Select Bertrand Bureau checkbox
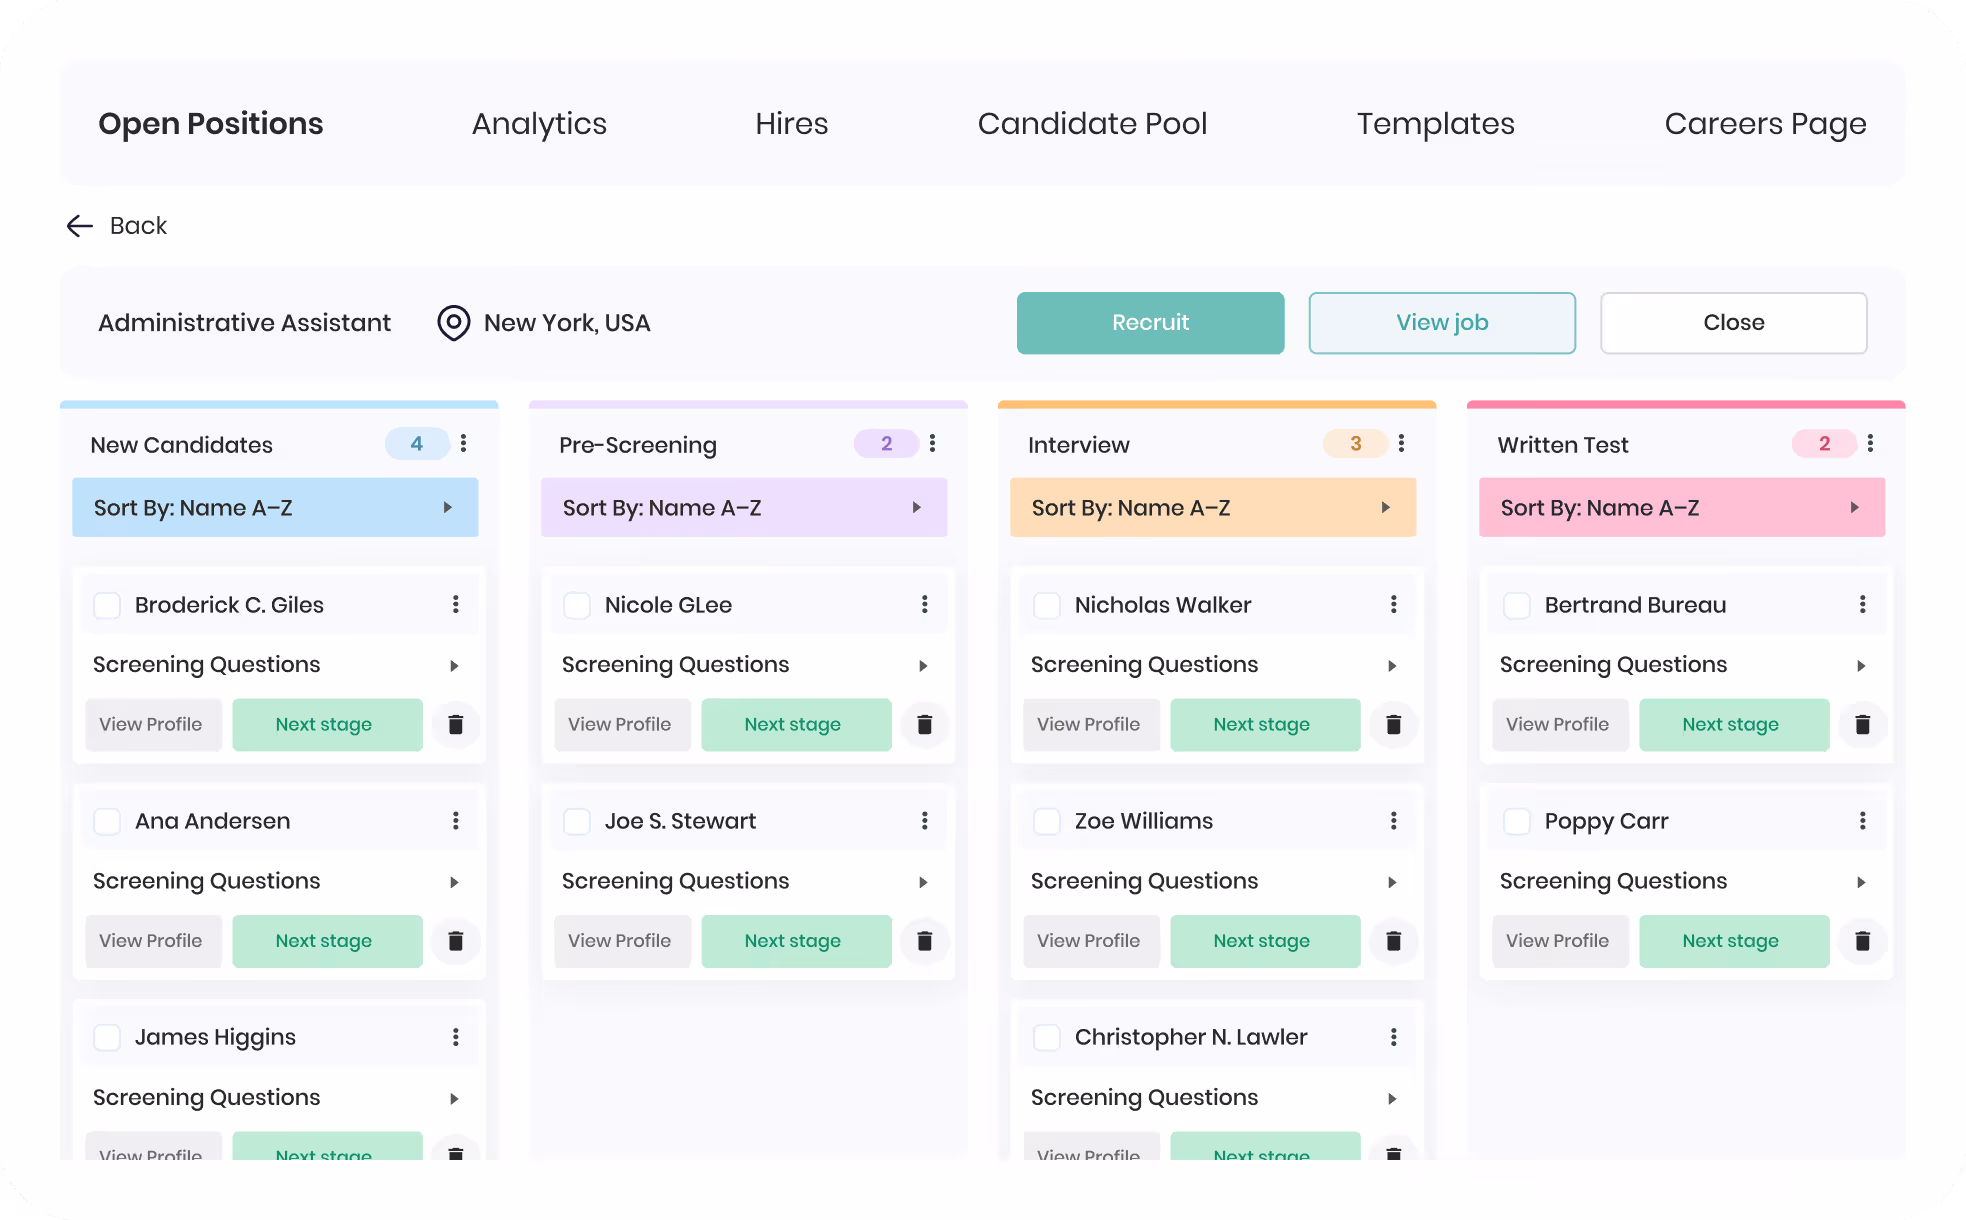Viewport: 1966px width, 1220px height. (x=1517, y=605)
